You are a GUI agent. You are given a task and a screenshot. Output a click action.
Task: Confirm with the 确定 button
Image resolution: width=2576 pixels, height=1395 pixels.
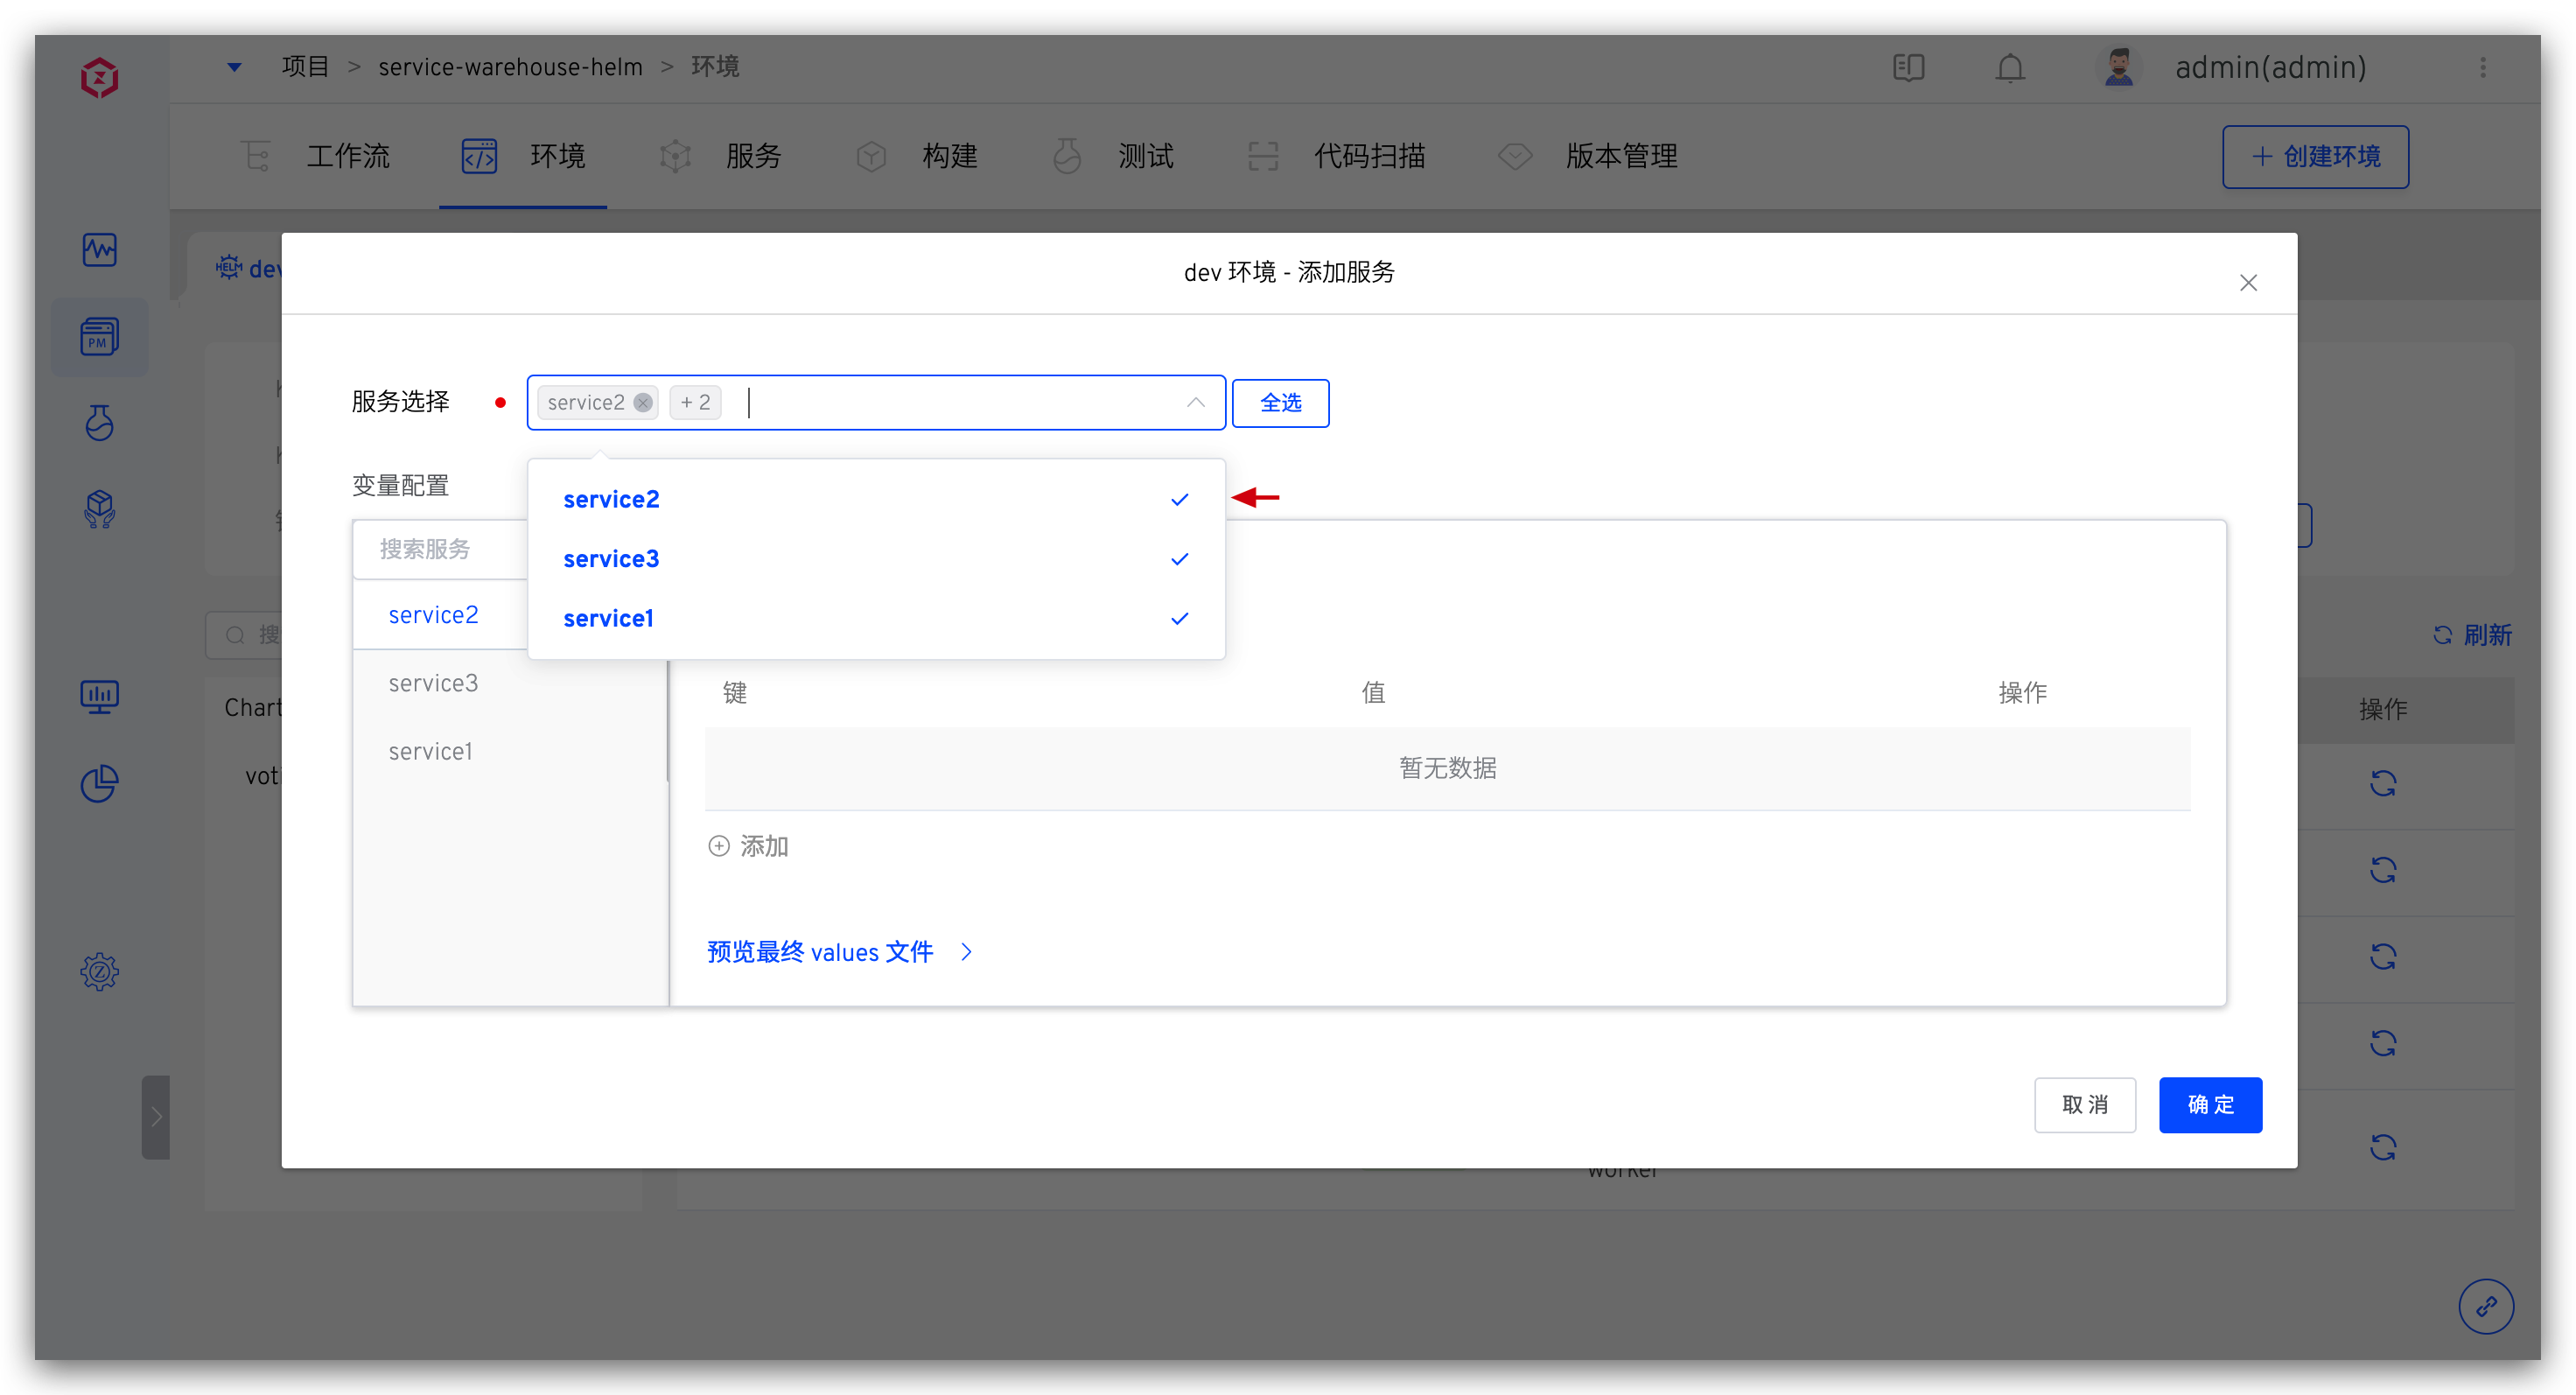pos(2210,1104)
